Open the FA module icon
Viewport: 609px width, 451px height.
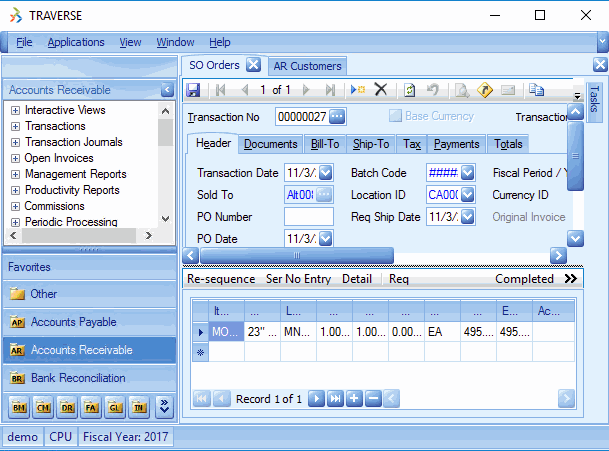(x=91, y=407)
